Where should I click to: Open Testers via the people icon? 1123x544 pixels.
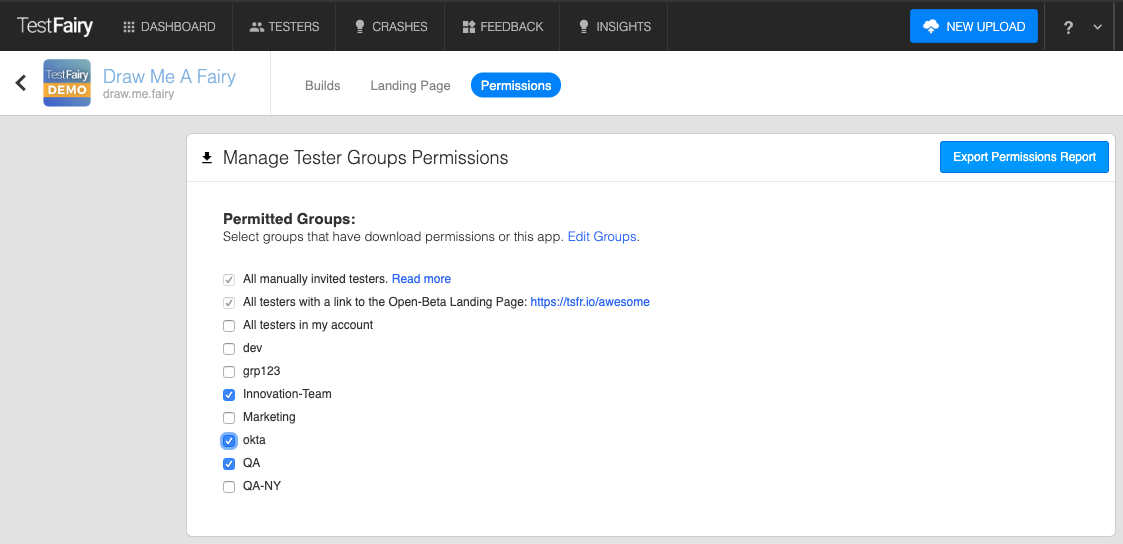[x=257, y=27]
